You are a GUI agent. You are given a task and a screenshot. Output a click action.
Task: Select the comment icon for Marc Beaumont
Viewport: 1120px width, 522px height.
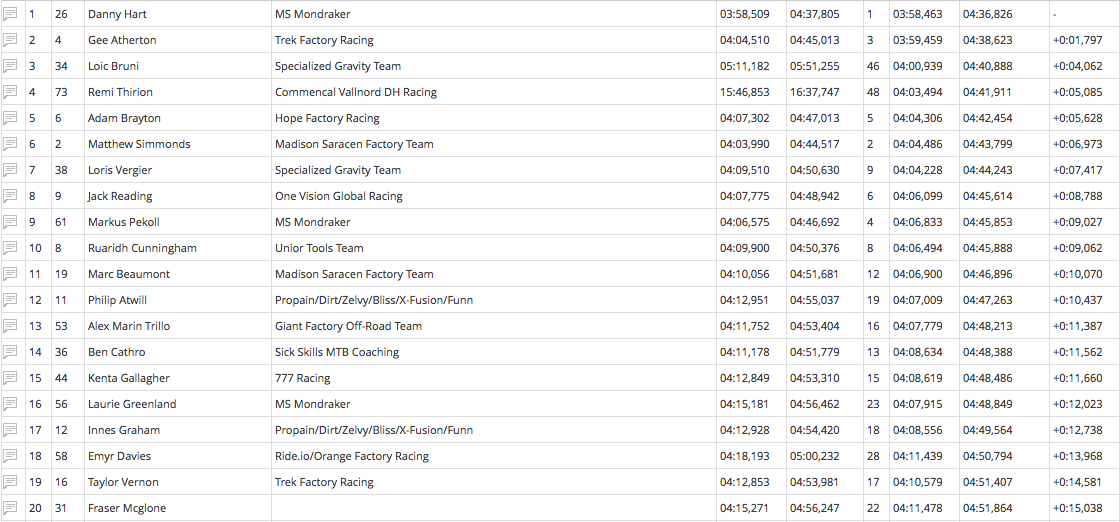pos(11,274)
